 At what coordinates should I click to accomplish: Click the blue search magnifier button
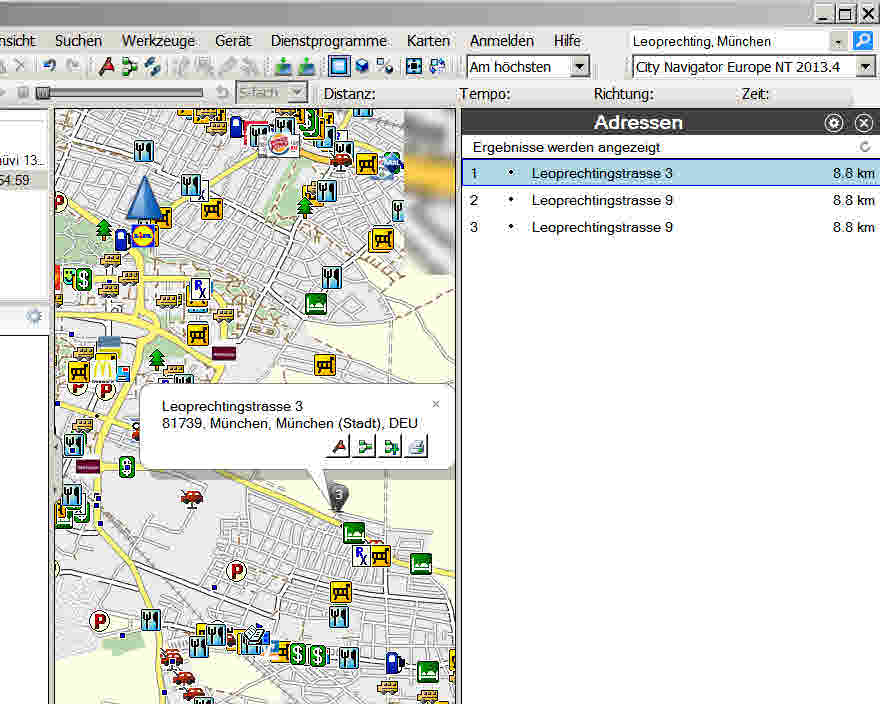pyautogui.click(x=862, y=41)
